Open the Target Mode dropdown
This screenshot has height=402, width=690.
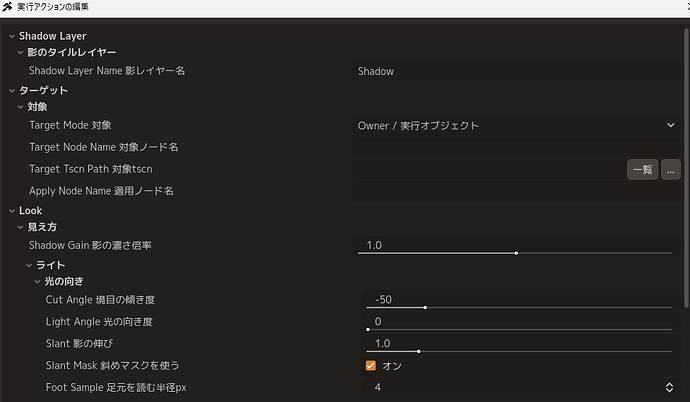(x=517, y=126)
